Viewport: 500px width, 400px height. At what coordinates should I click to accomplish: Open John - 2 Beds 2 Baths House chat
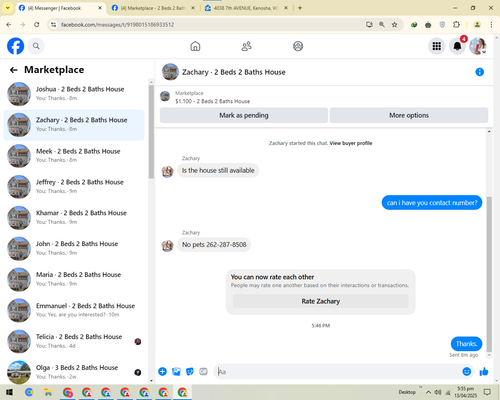point(74,248)
